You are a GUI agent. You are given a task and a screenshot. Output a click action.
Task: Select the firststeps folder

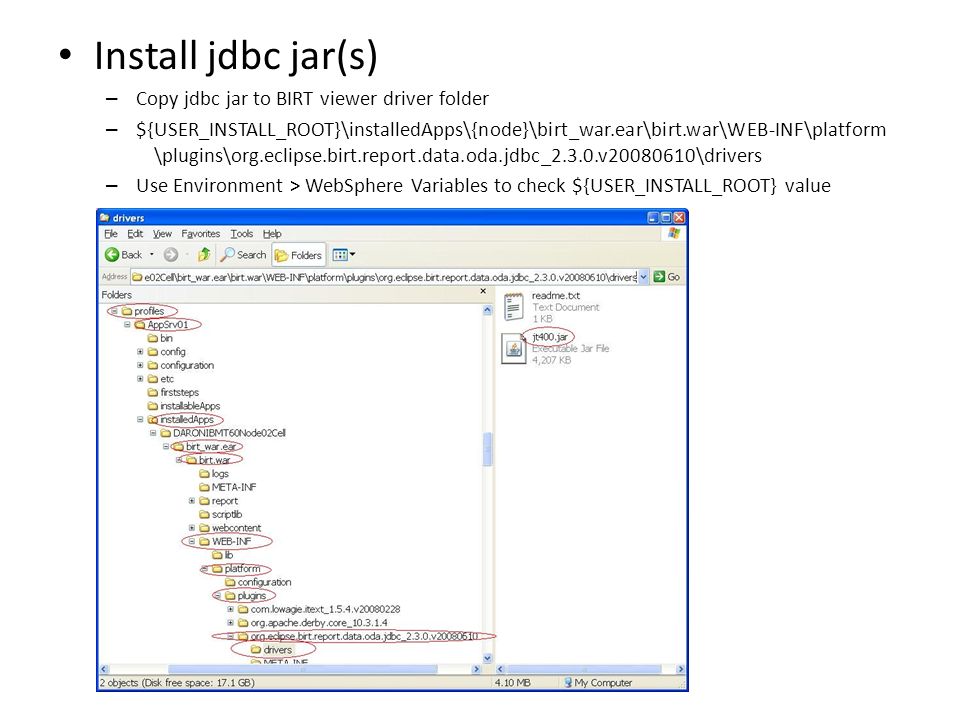tap(173, 392)
